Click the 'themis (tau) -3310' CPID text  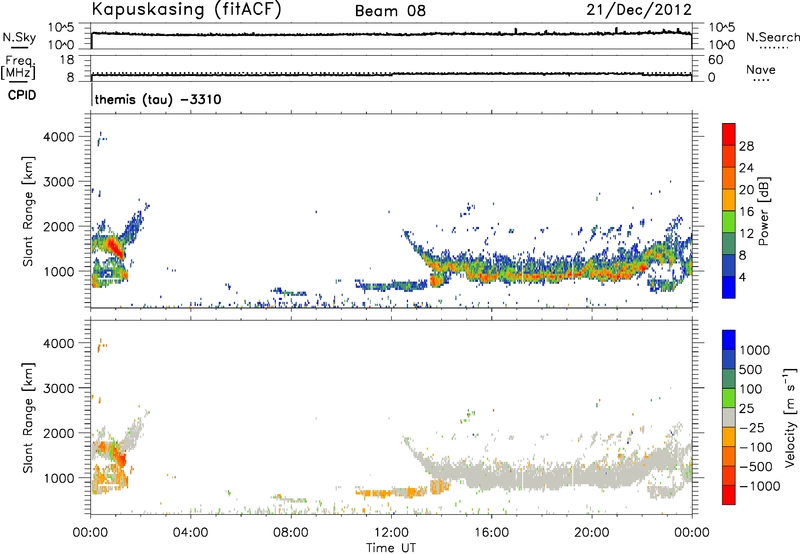click(x=158, y=99)
